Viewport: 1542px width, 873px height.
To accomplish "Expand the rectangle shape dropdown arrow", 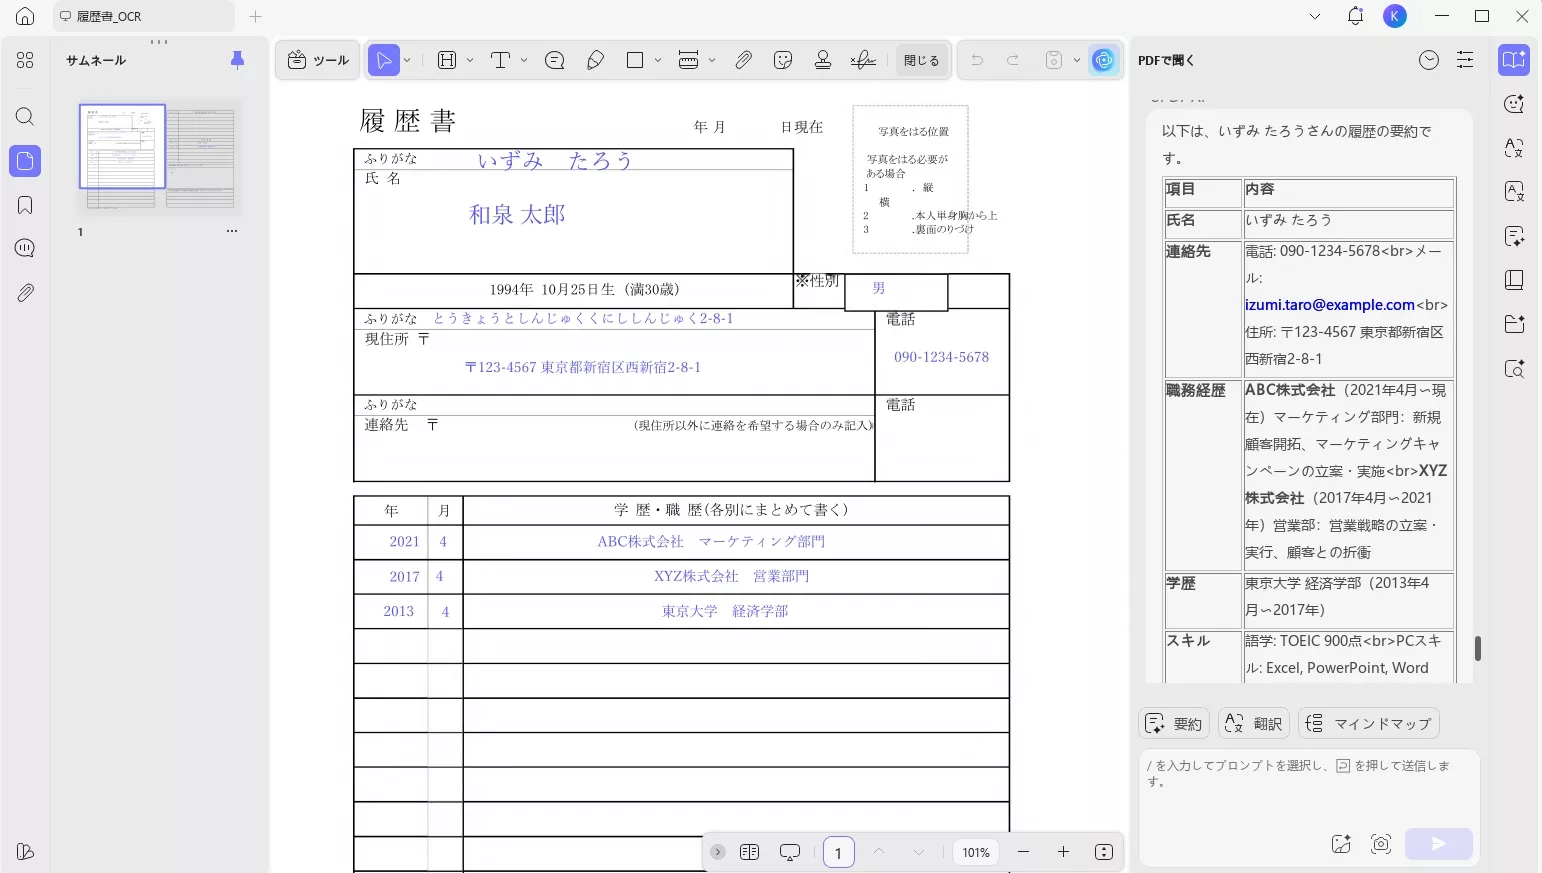I will [x=658, y=61].
